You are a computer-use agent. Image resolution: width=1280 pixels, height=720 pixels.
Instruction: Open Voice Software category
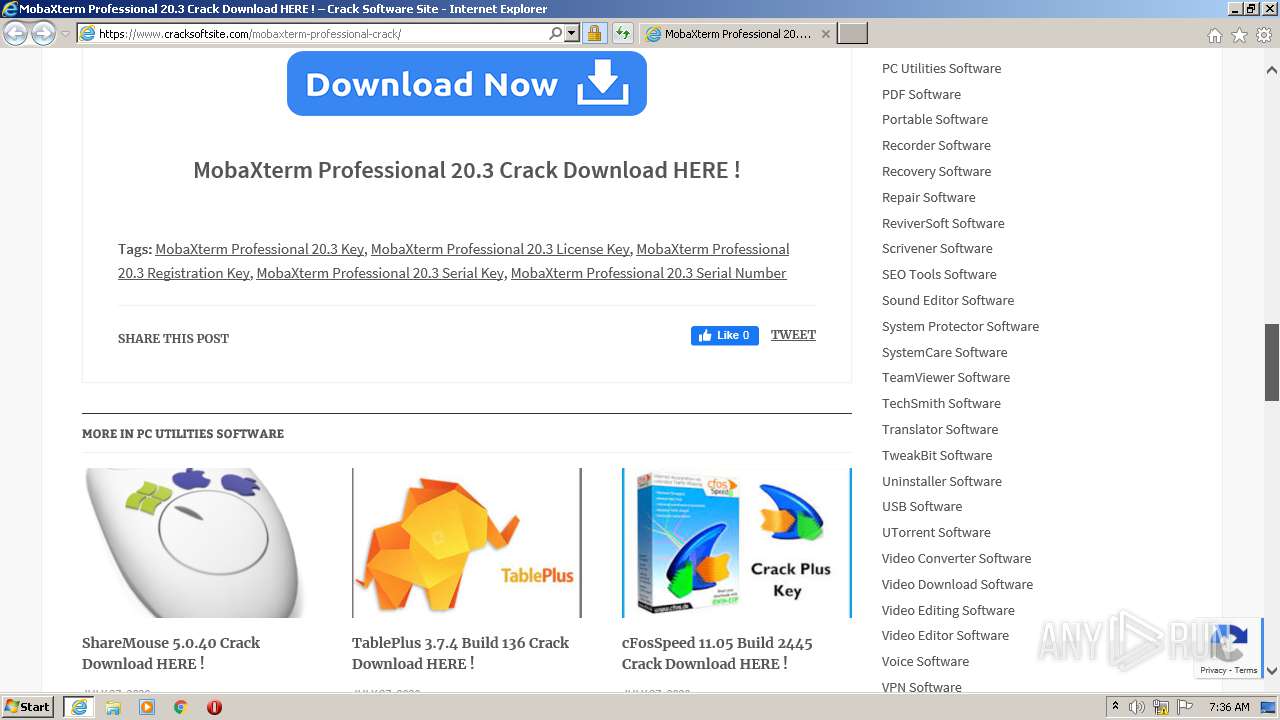(925, 661)
